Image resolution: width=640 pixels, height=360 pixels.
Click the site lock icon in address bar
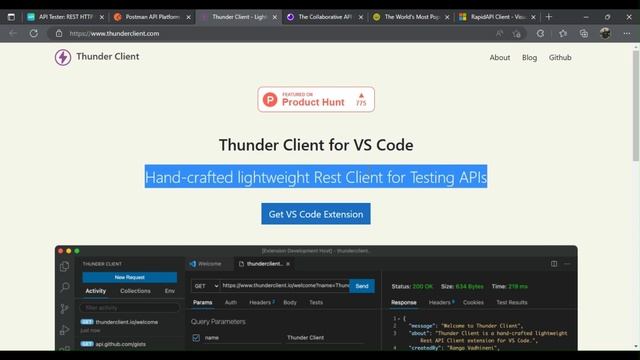point(59,33)
